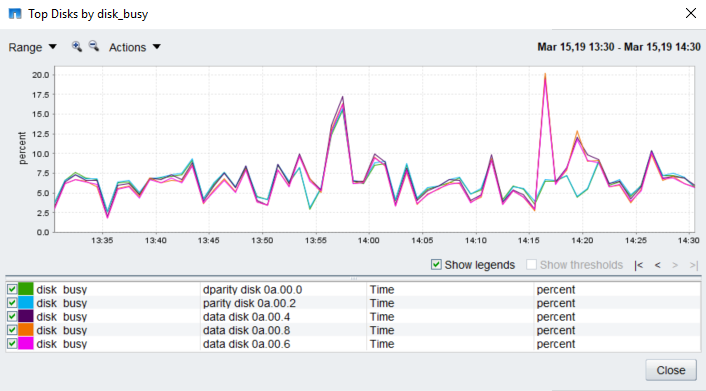Click the magenta swatch for 0a.00.6
The width and height of the screenshot is (706, 391).
pos(26,343)
